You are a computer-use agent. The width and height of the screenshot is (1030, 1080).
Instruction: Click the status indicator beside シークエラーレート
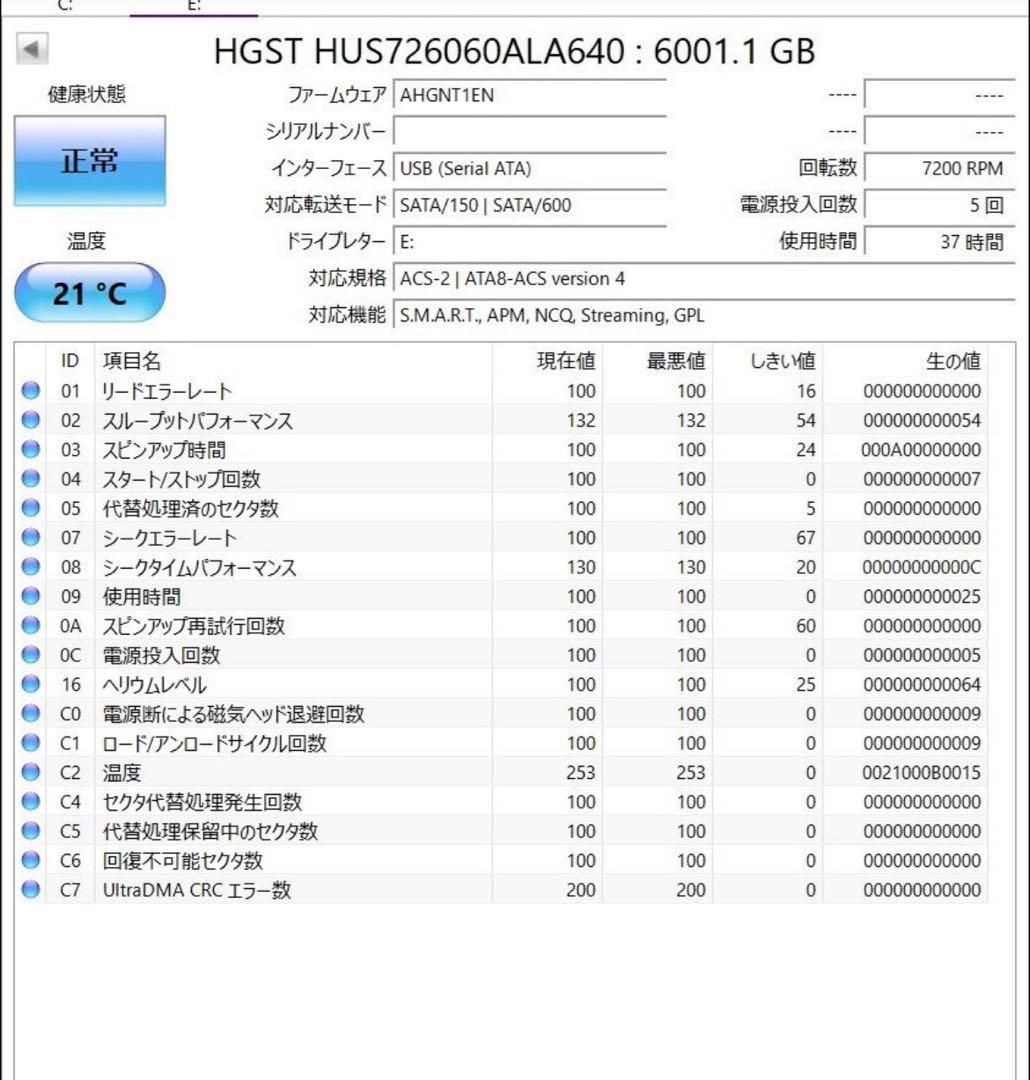(31, 538)
